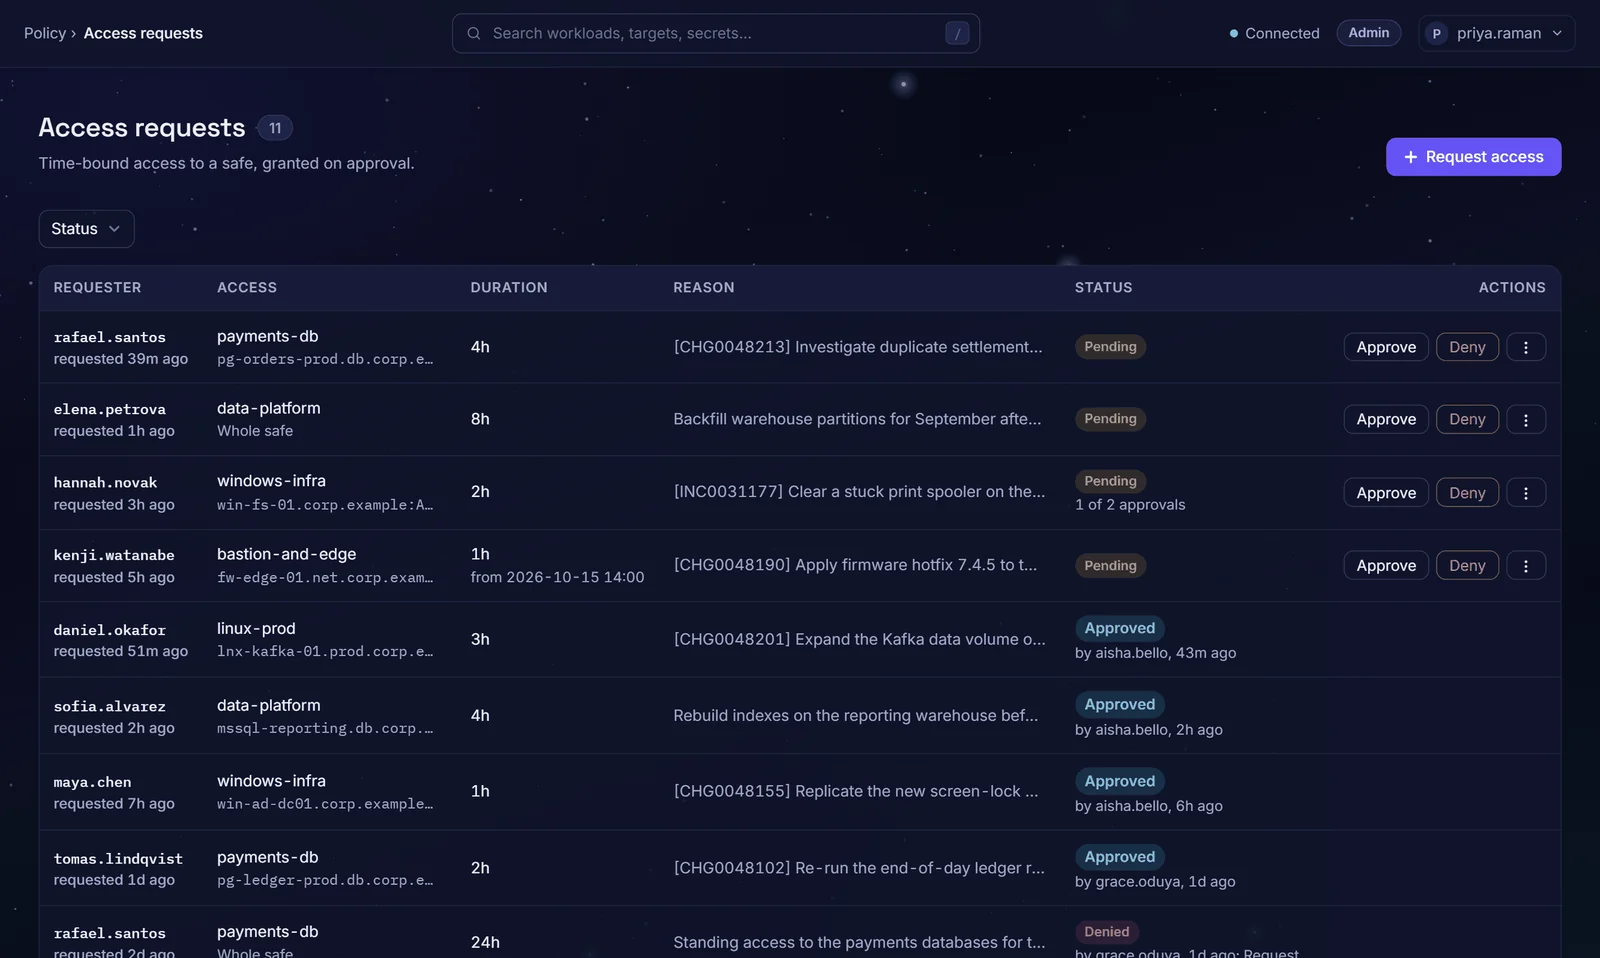Image resolution: width=1600 pixels, height=958 pixels.
Task: Expand the priya.raman account menu
Action: coord(1496,33)
